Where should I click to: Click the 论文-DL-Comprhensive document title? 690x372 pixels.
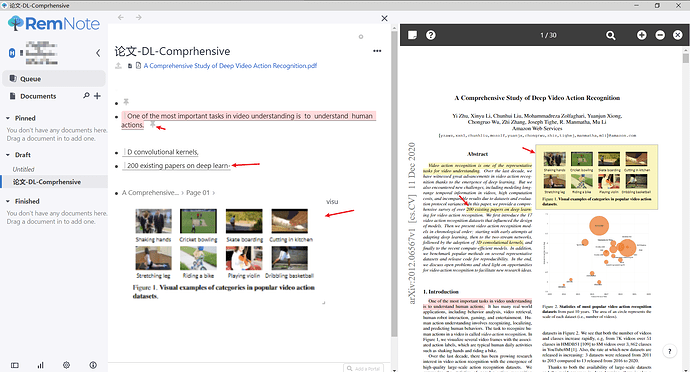pyautogui.click(x=172, y=51)
